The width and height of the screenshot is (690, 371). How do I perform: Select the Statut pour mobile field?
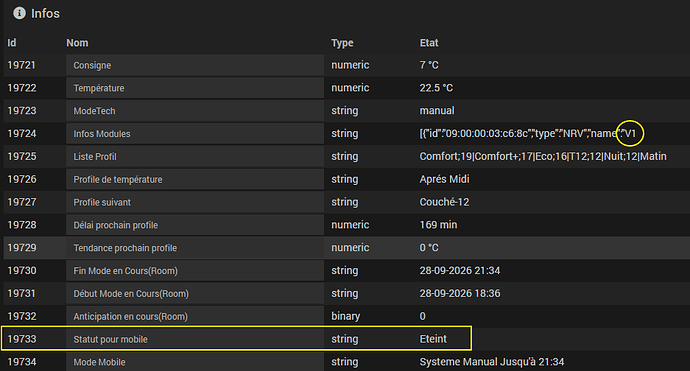(x=195, y=339)
